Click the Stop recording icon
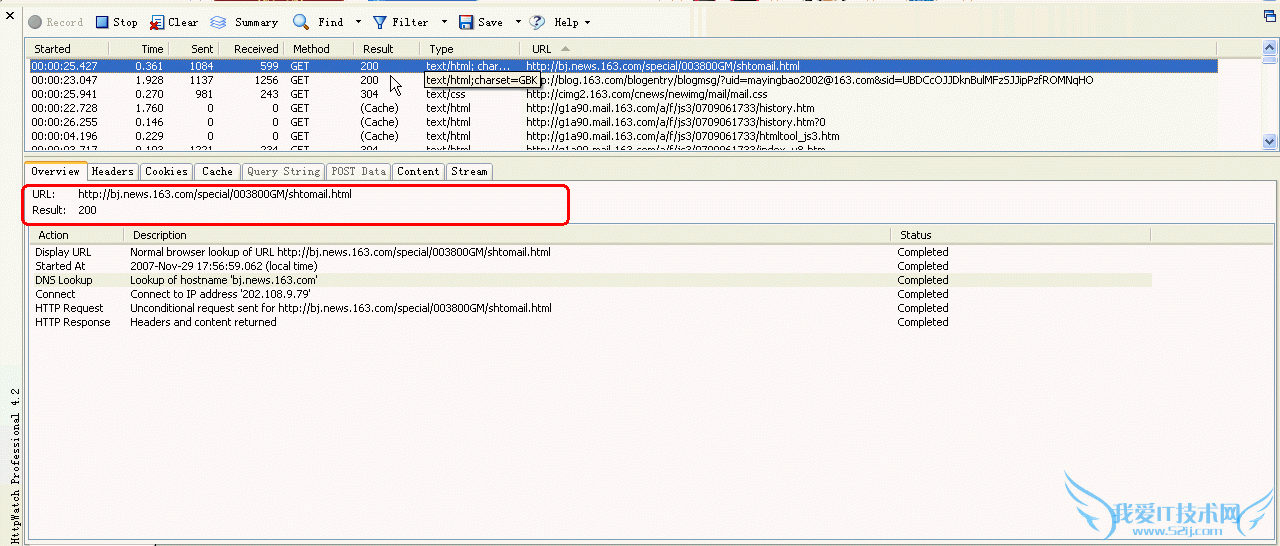 [102, 22]
